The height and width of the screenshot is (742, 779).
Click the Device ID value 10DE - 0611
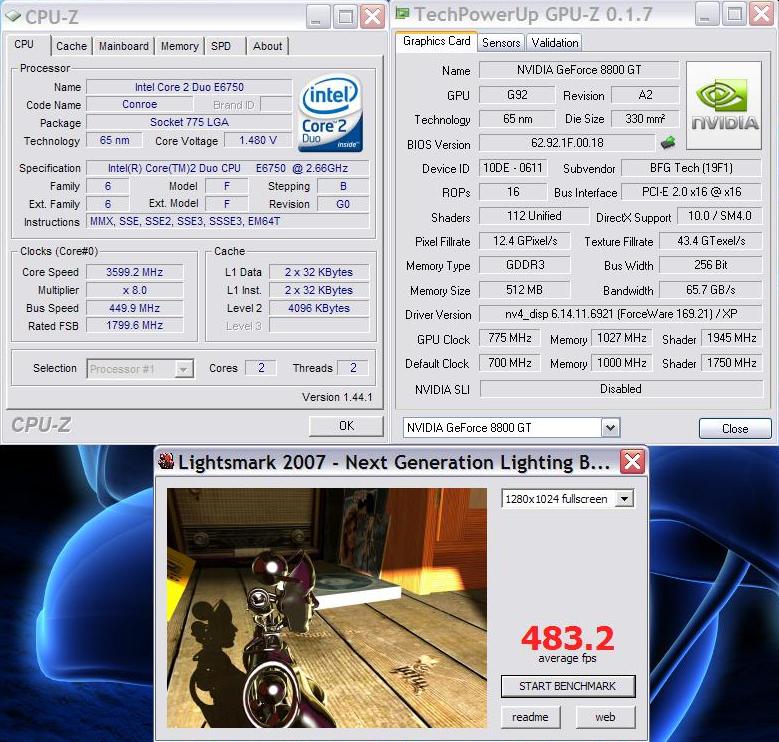pos(513,168)
